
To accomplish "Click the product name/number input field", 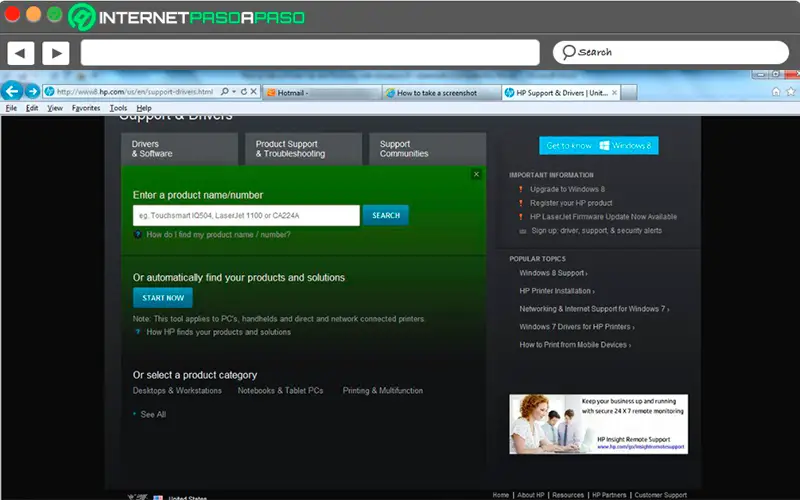I will pos(246,215).
